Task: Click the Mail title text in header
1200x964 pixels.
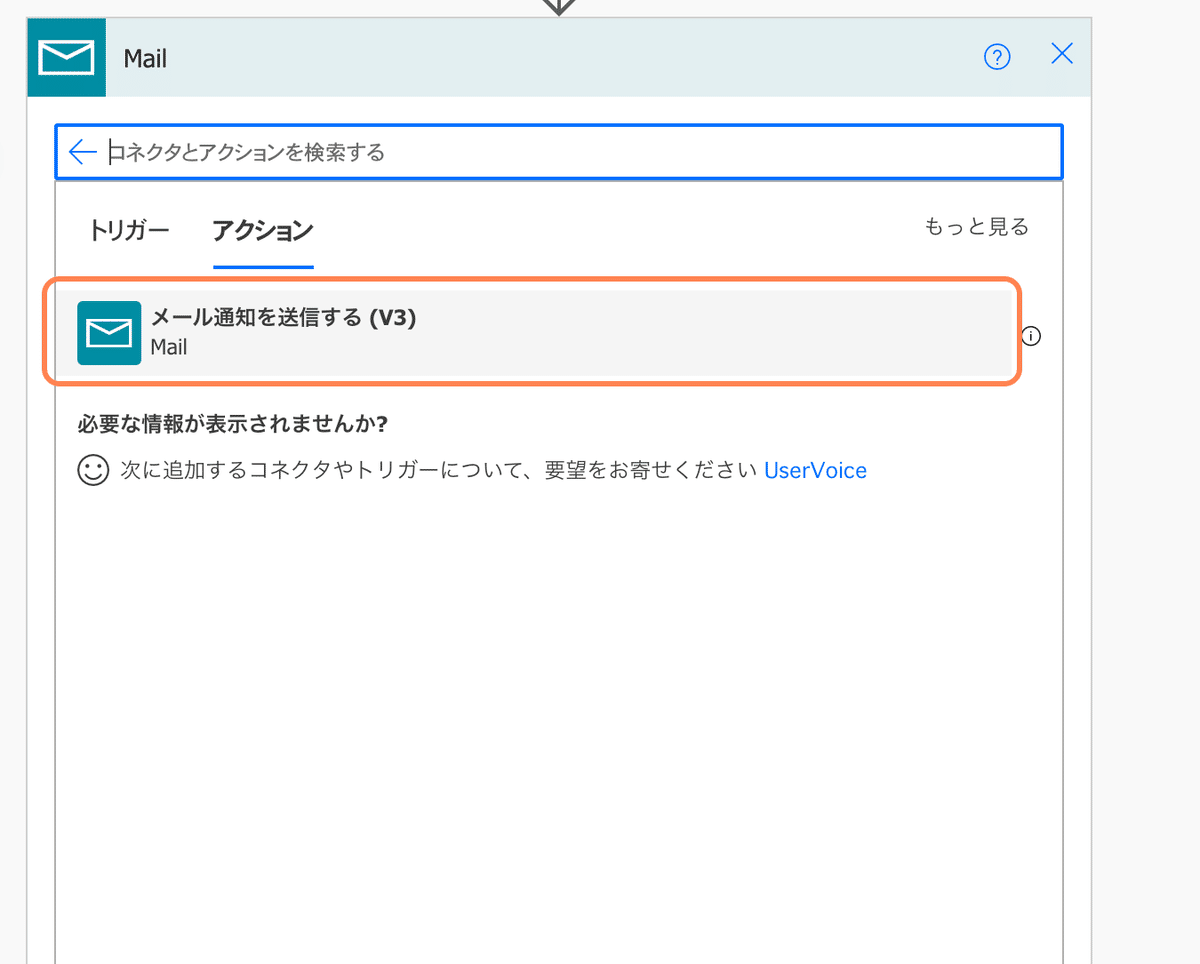Action: point(145,59)
